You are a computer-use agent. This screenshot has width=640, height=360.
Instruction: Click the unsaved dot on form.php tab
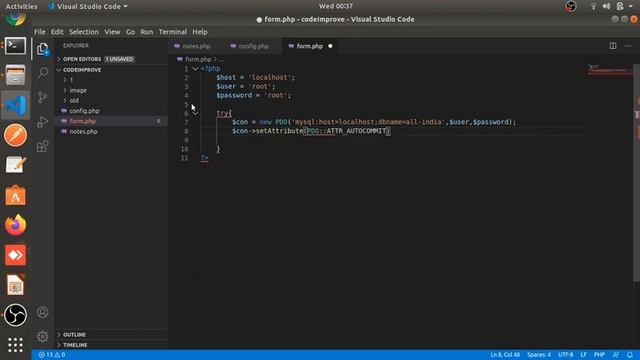(x=330, y=46)
